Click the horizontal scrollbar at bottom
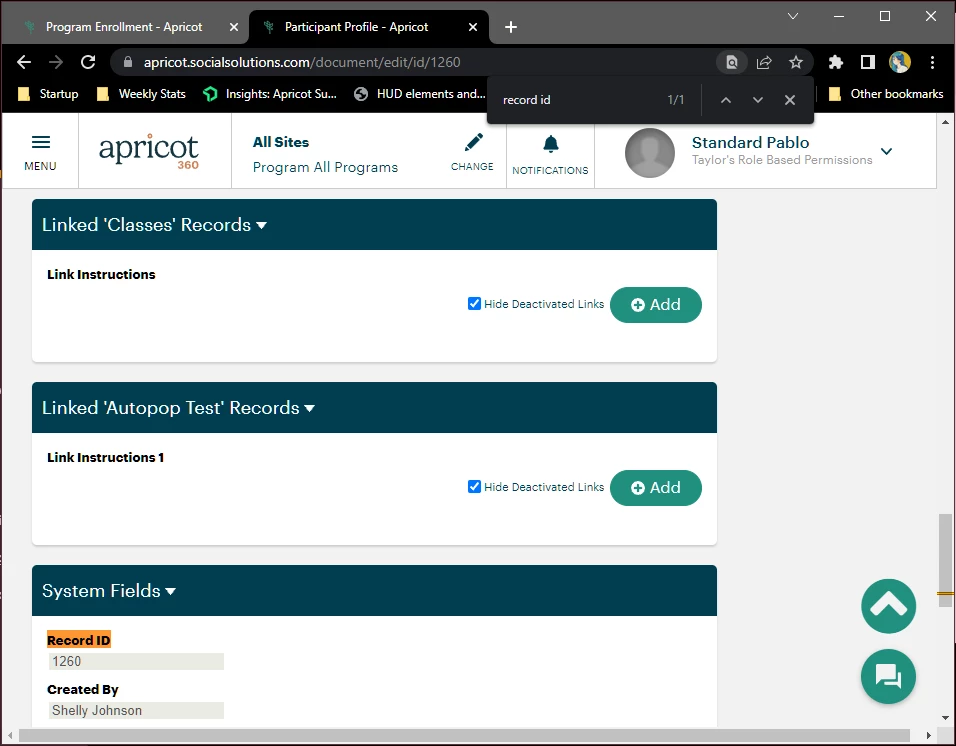Screen dimensions: 956x746 click(x=464, y=735)
